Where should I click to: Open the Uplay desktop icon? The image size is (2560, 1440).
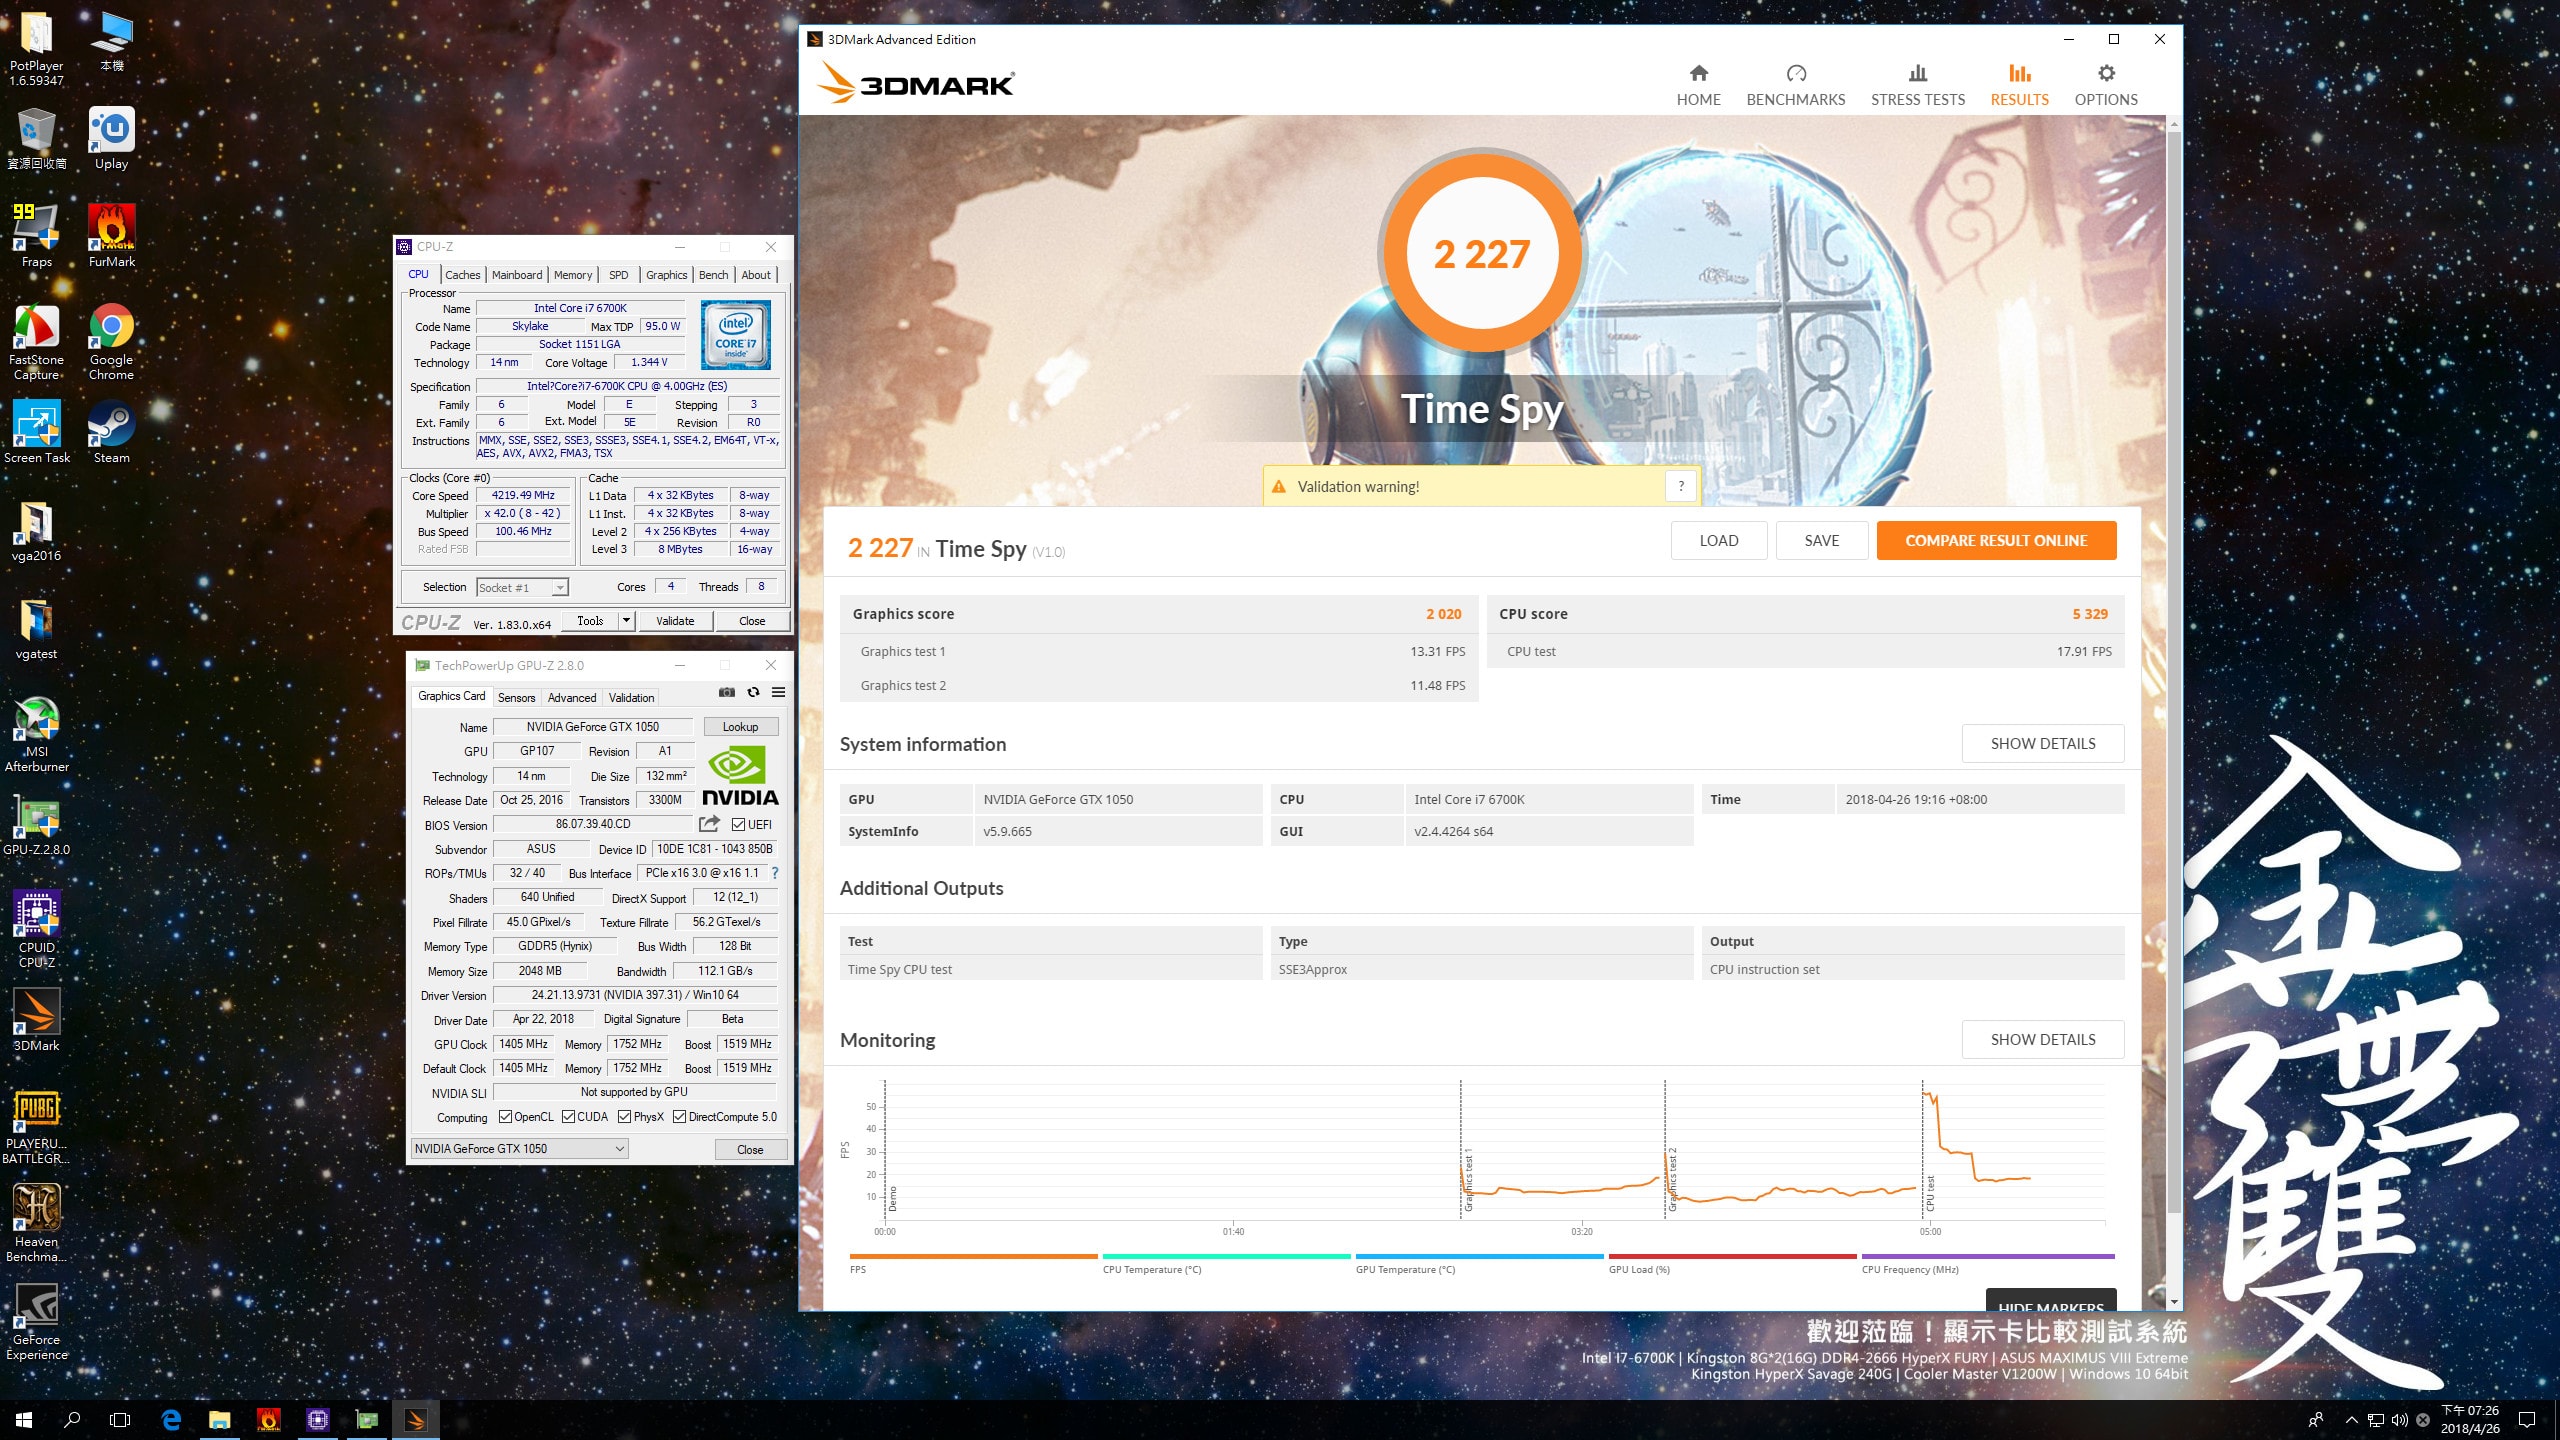point(111,139)
